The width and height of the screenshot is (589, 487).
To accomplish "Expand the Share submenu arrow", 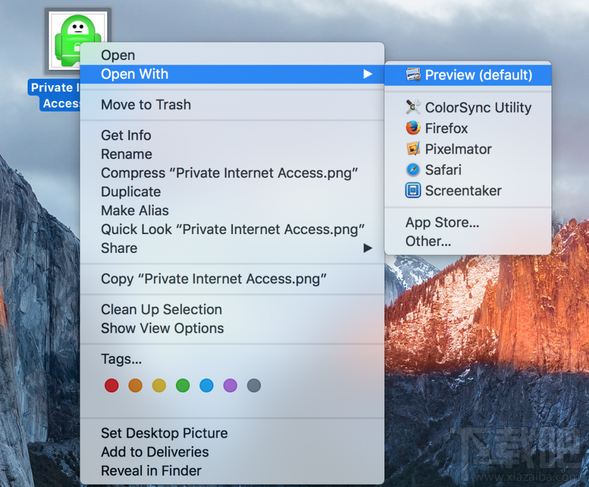I will point(368,248).
